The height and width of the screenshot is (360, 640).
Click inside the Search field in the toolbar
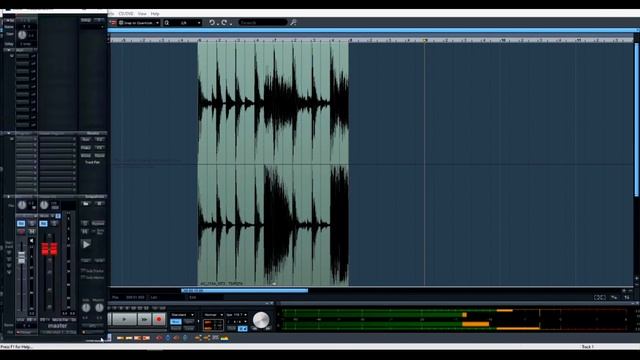(263, 22)
